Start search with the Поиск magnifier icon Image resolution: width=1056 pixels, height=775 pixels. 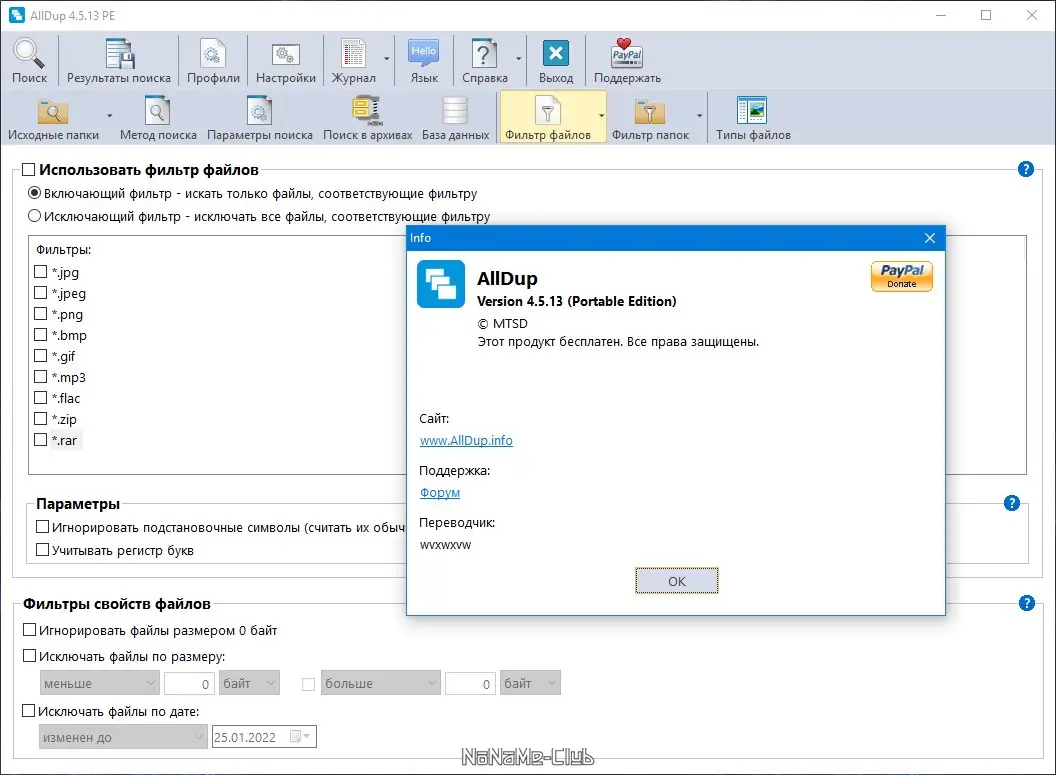click(29, 61)
